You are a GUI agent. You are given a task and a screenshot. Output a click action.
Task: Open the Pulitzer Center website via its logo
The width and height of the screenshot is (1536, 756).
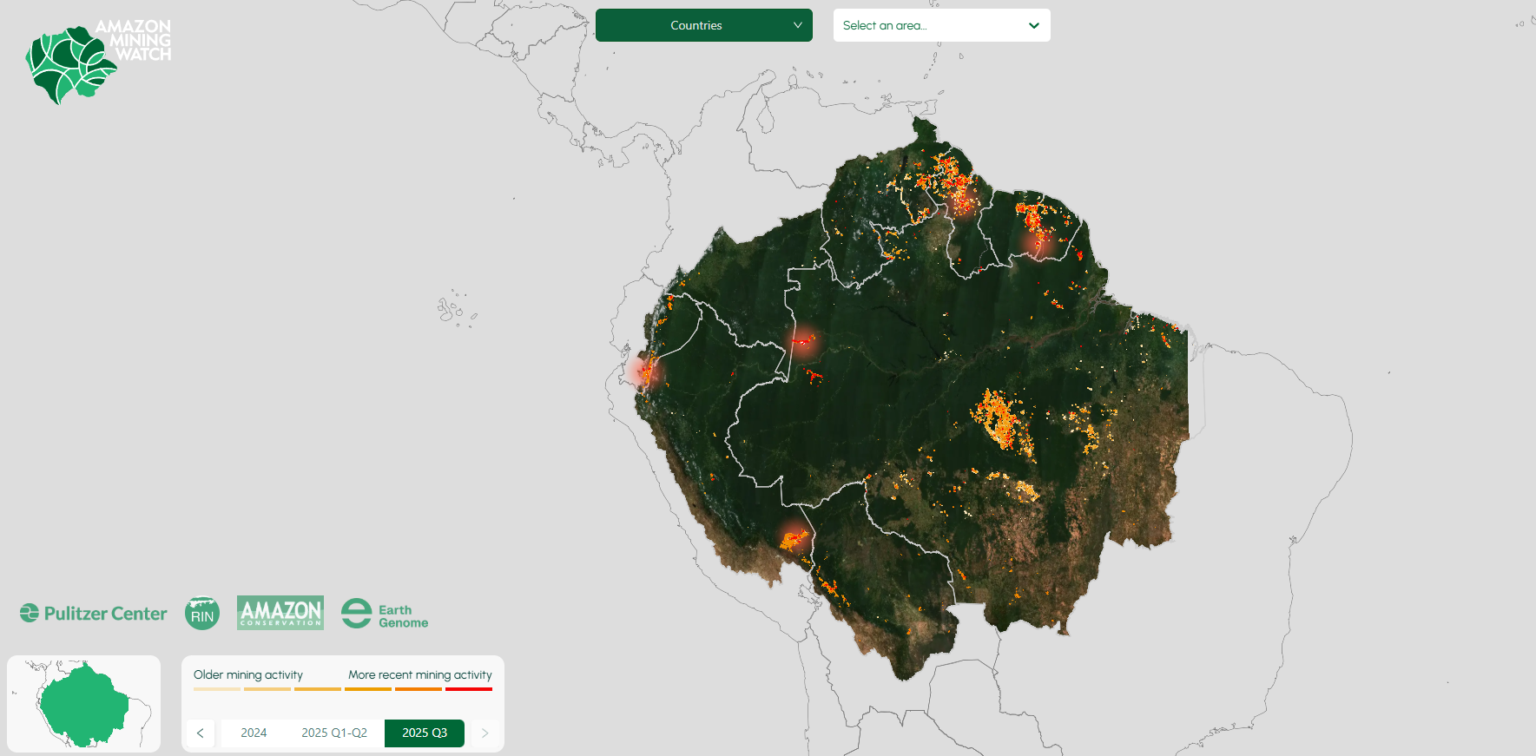coord(92,613)
